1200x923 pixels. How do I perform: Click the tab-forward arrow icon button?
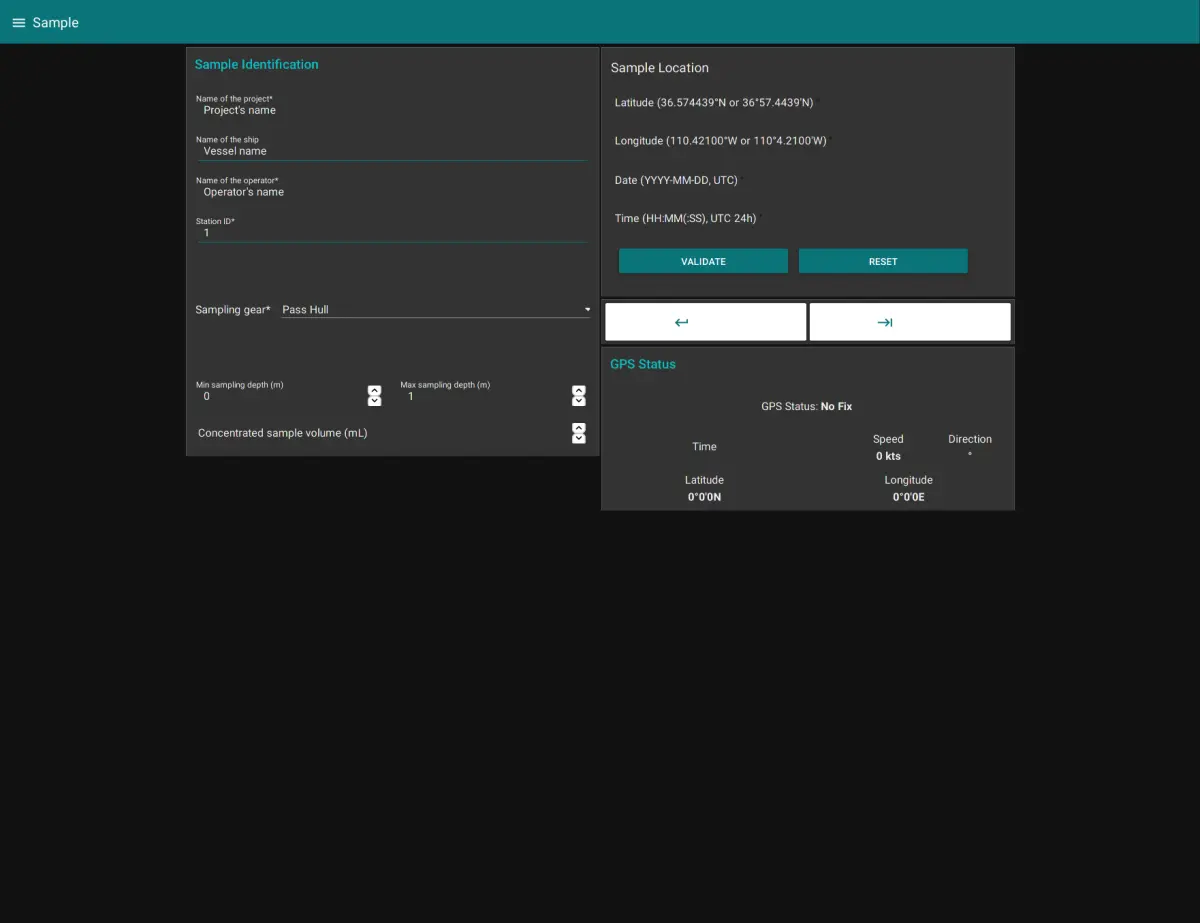pos(909,322)
